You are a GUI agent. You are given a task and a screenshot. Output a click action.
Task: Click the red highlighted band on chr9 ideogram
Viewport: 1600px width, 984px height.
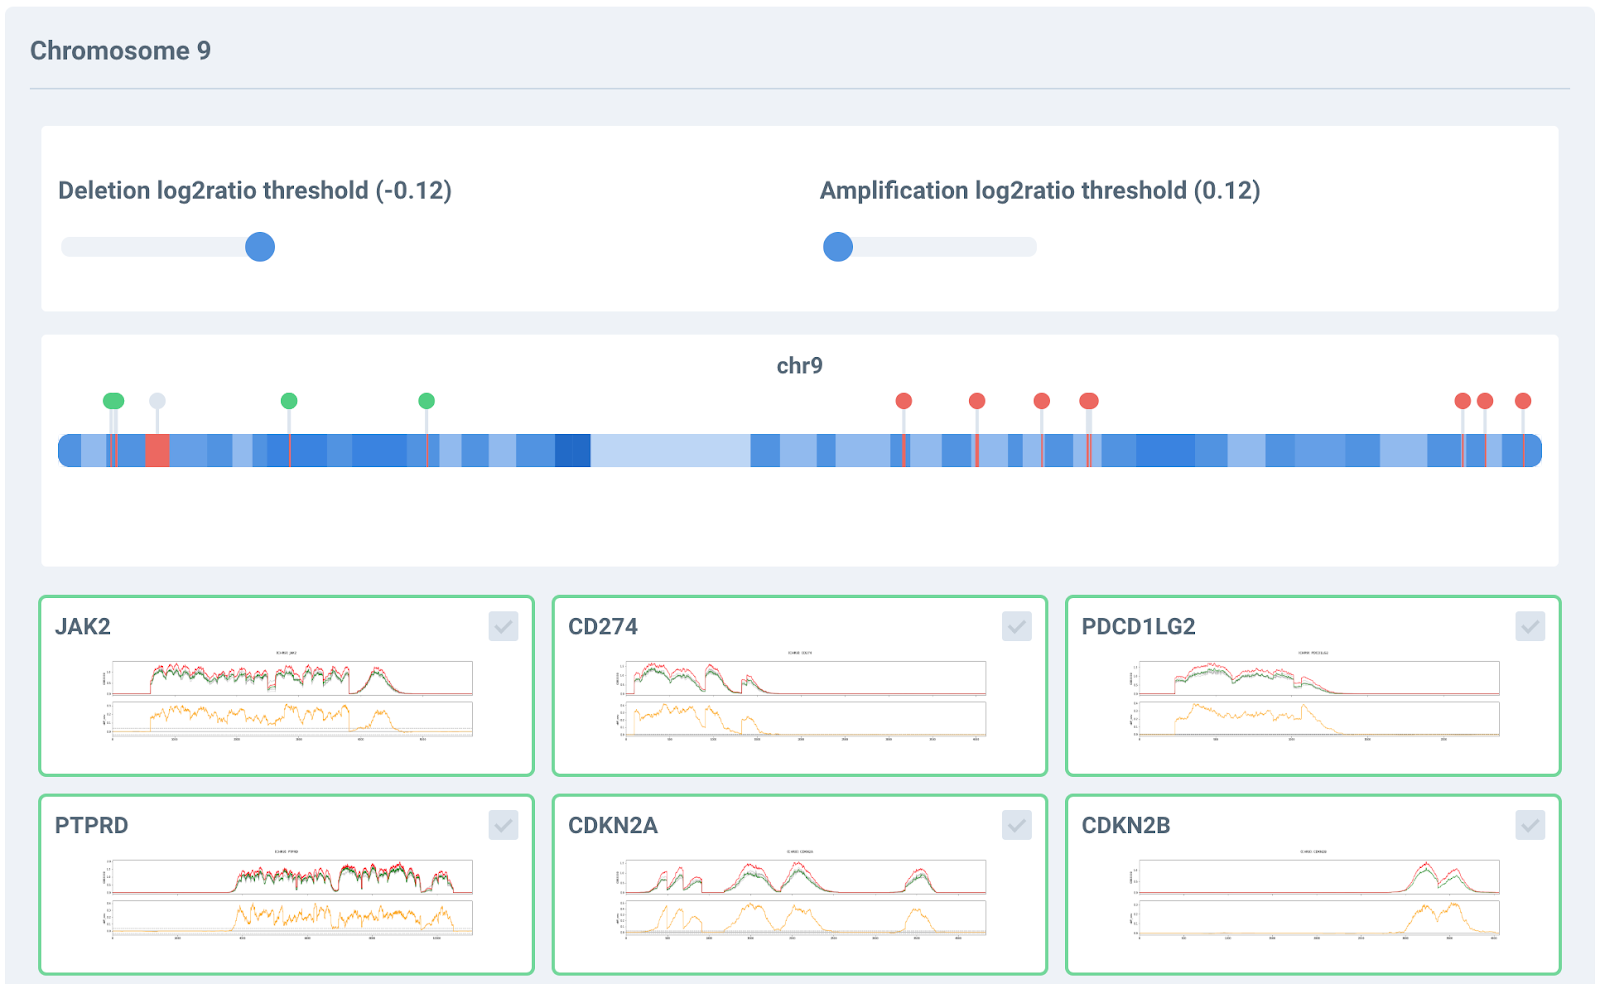pos(157,450)
